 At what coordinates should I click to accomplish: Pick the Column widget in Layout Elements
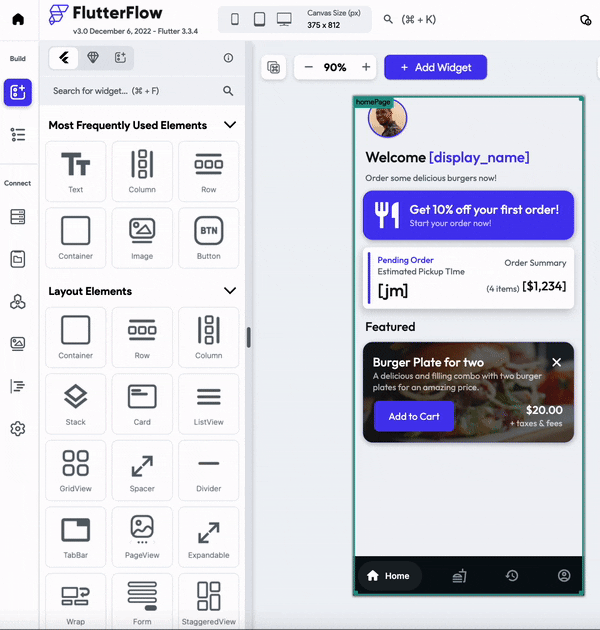point(209,338)
